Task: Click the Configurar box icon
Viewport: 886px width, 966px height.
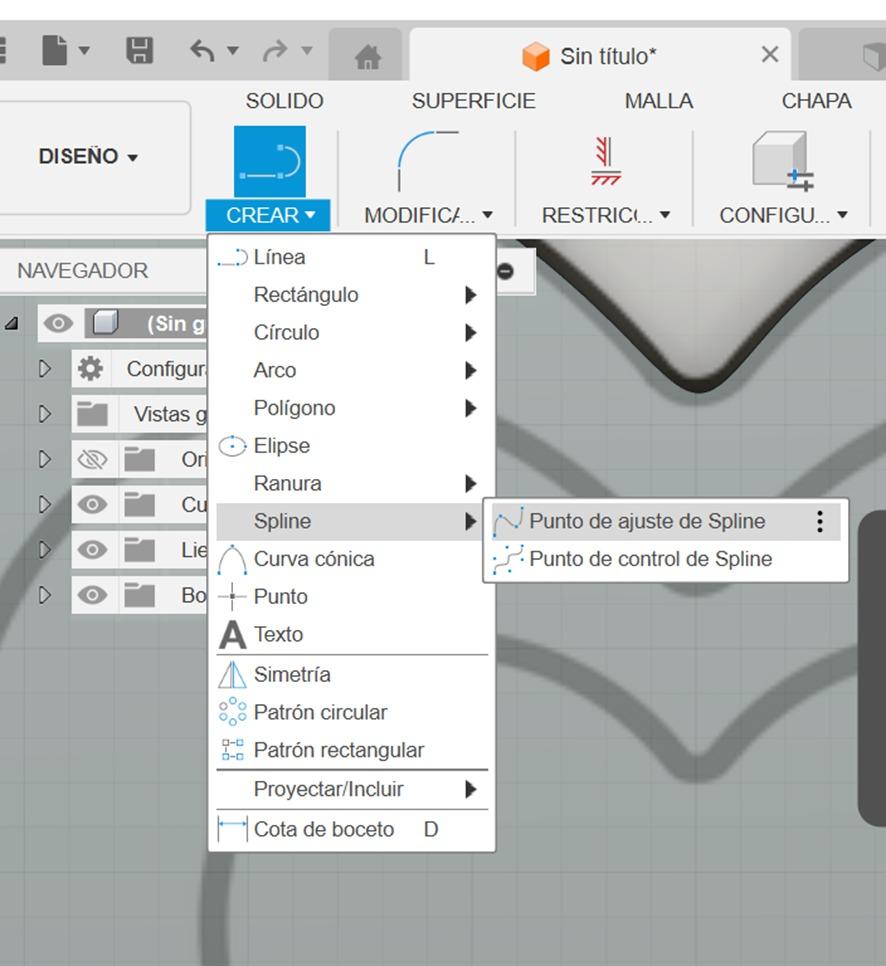Action: pos(782,161)
